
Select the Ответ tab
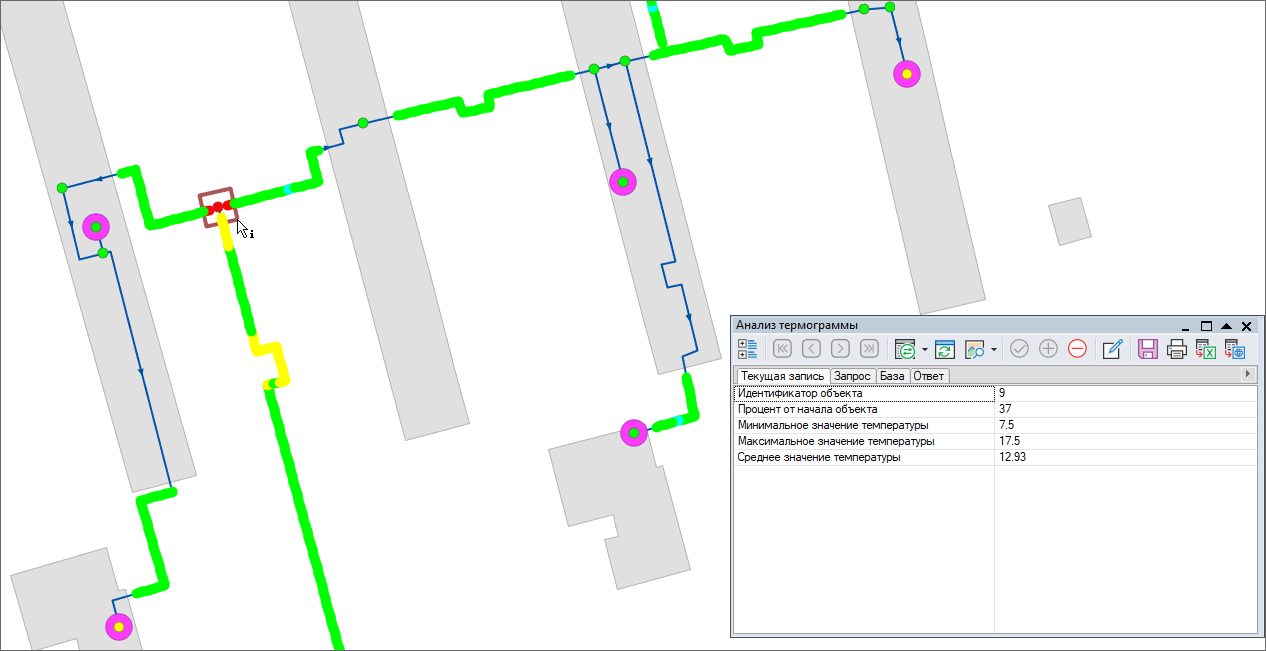[928, 376]
